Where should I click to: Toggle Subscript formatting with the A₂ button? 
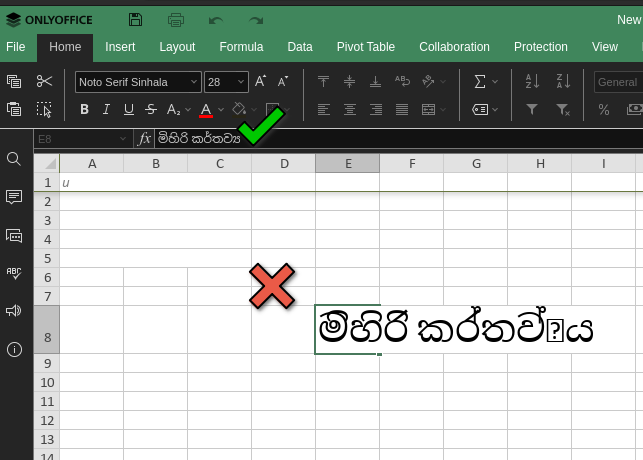coord(173,109)
